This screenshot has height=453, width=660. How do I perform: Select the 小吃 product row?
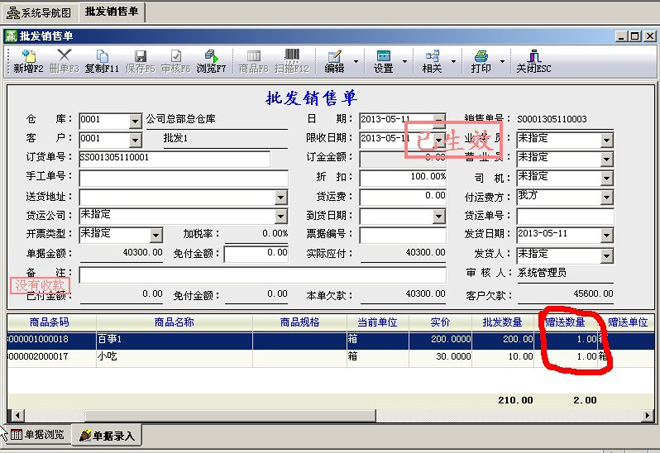point(173,356)
